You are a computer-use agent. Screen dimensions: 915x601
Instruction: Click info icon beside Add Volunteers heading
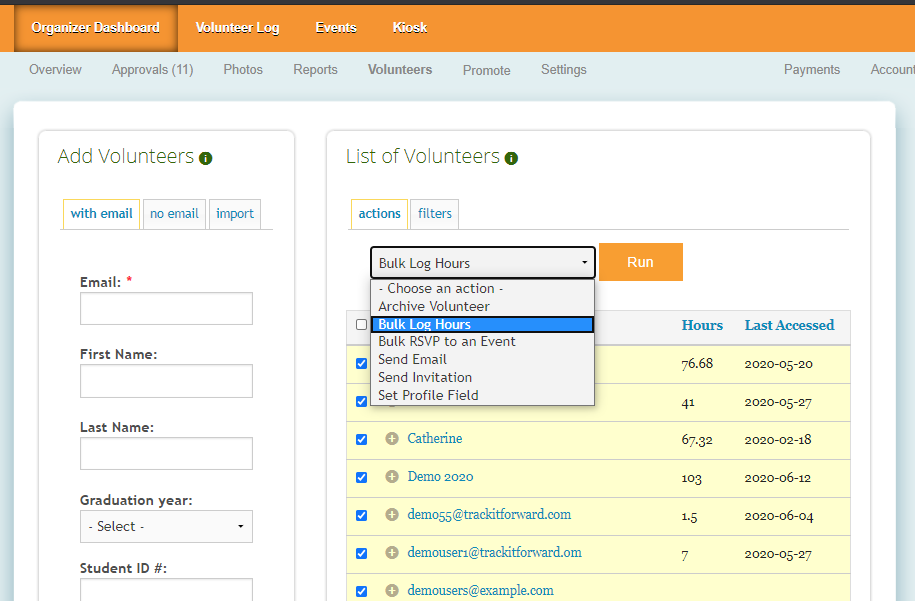click(x=206, y=158)
